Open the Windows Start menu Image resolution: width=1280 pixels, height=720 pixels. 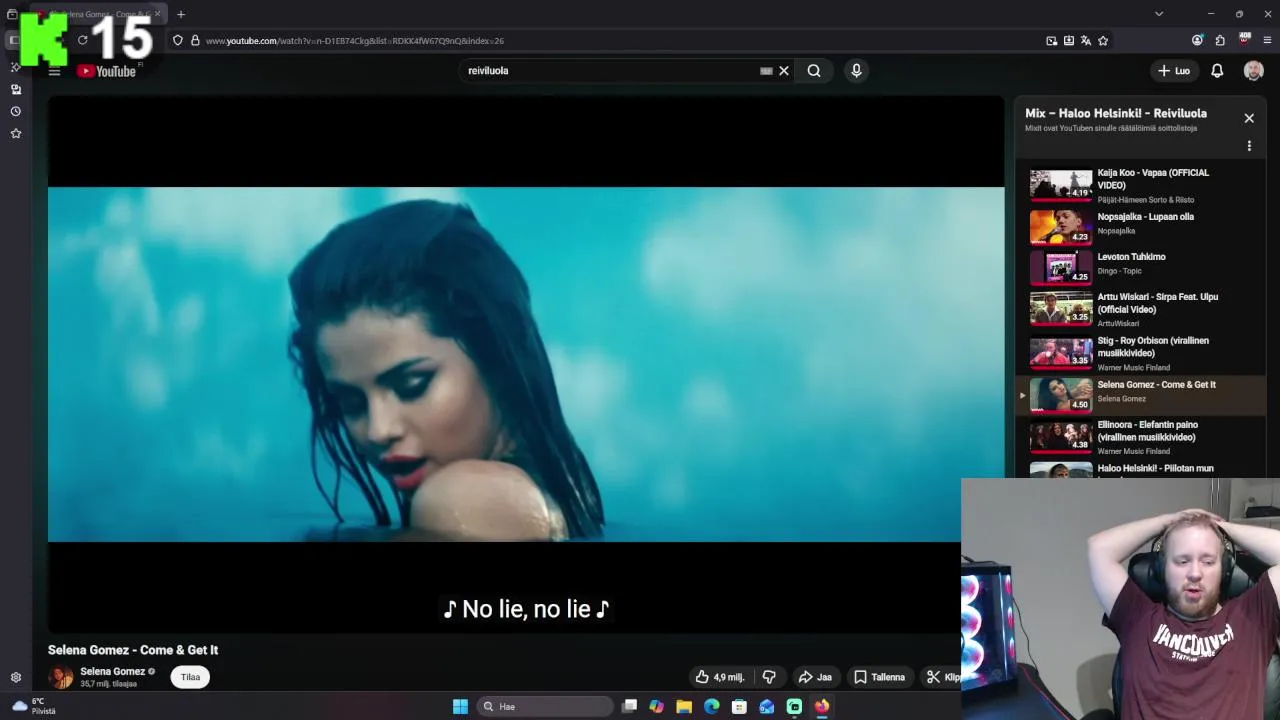460,707
